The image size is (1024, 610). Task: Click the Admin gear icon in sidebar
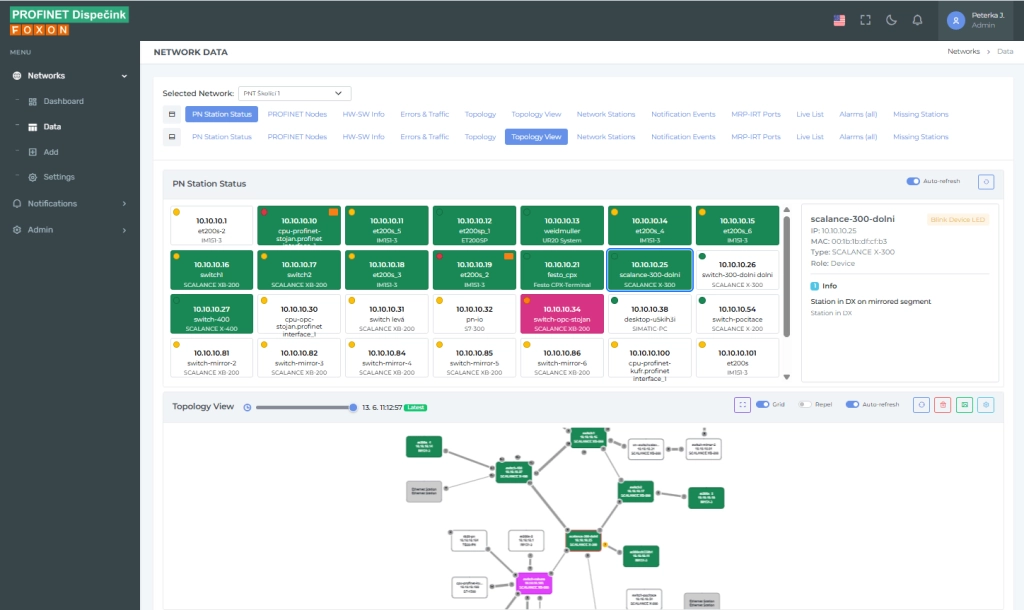coord(17,230)
